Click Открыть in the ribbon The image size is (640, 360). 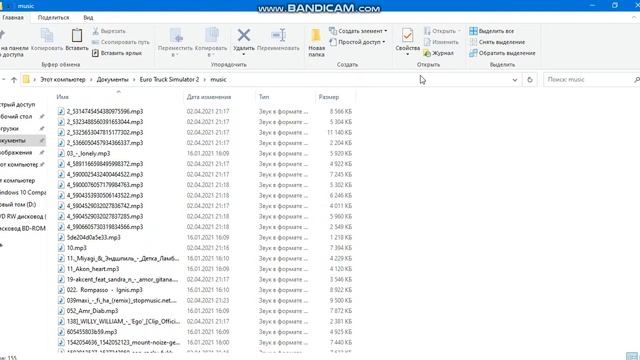tap(442, 31)
